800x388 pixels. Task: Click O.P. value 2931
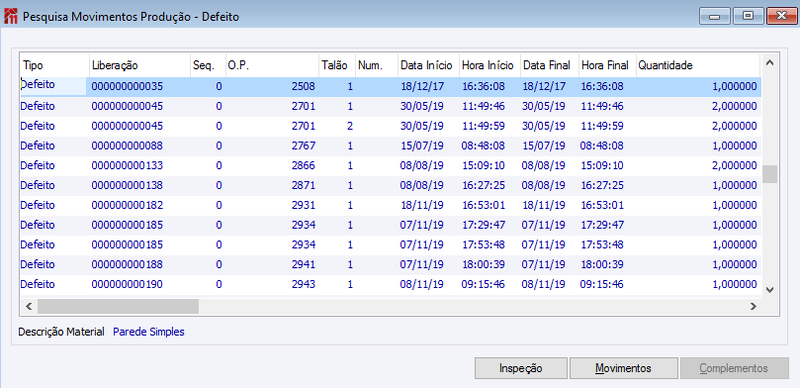[x=304, y=205]
